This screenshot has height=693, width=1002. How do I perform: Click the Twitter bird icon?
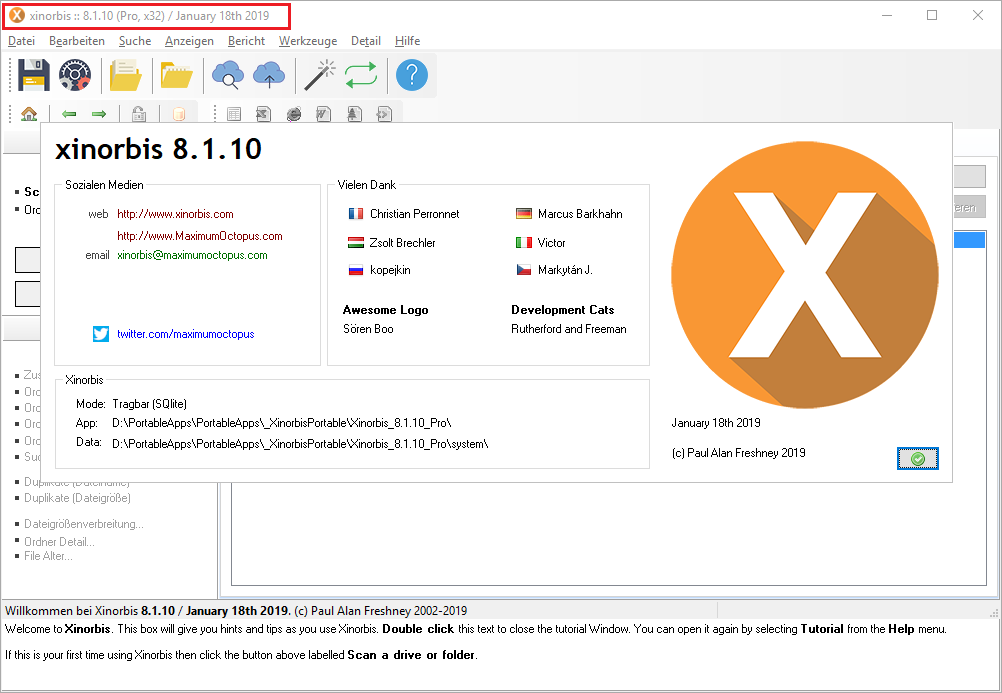coord(101,334)
